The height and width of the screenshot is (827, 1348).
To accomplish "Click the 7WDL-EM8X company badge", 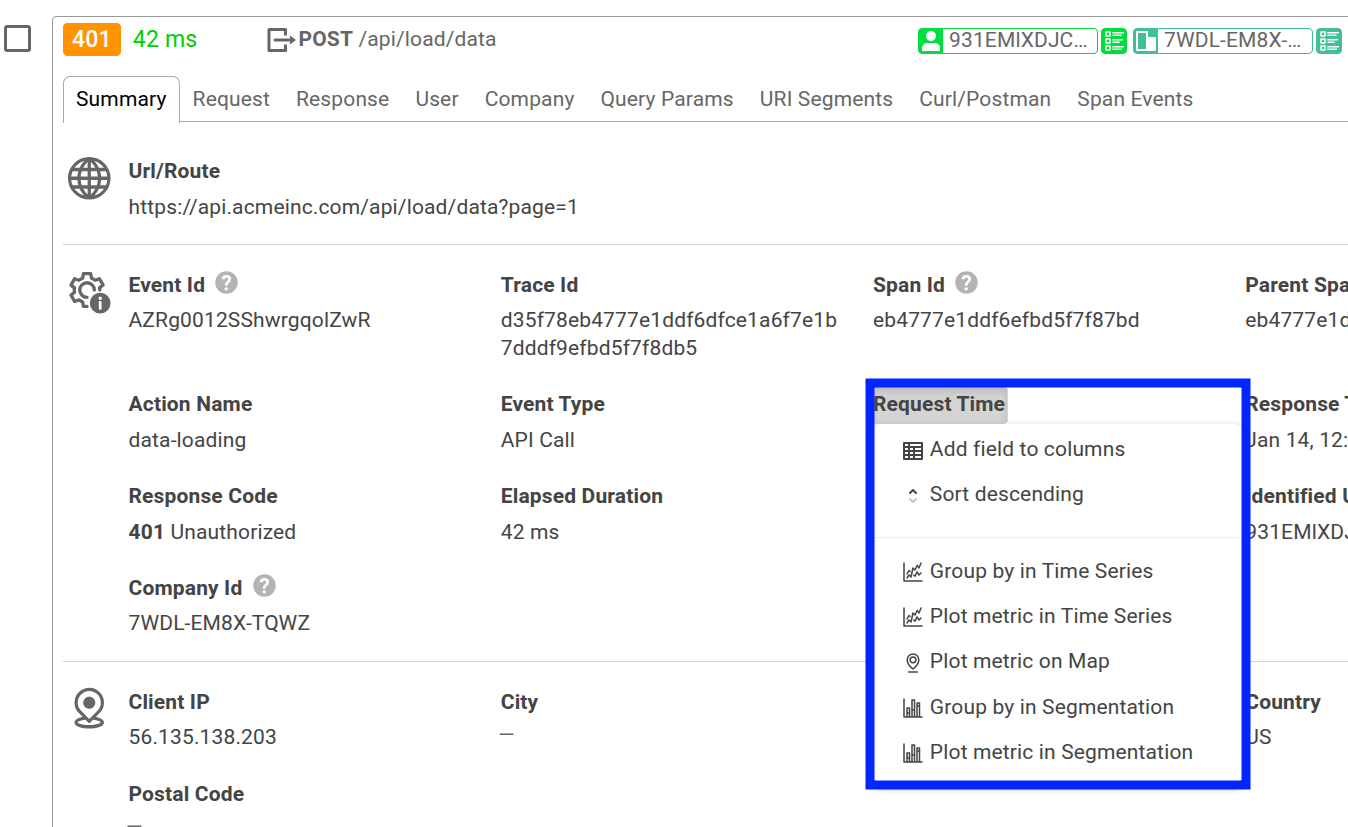I will [1222, 41].
